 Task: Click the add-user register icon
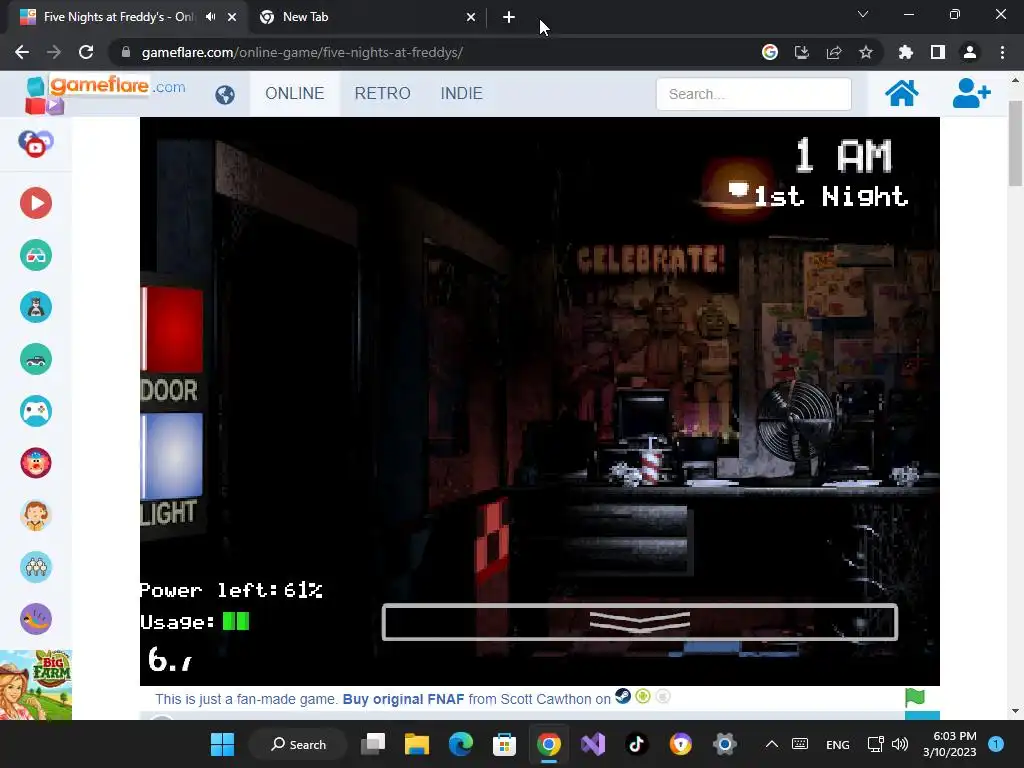click(x=971, y=93)
